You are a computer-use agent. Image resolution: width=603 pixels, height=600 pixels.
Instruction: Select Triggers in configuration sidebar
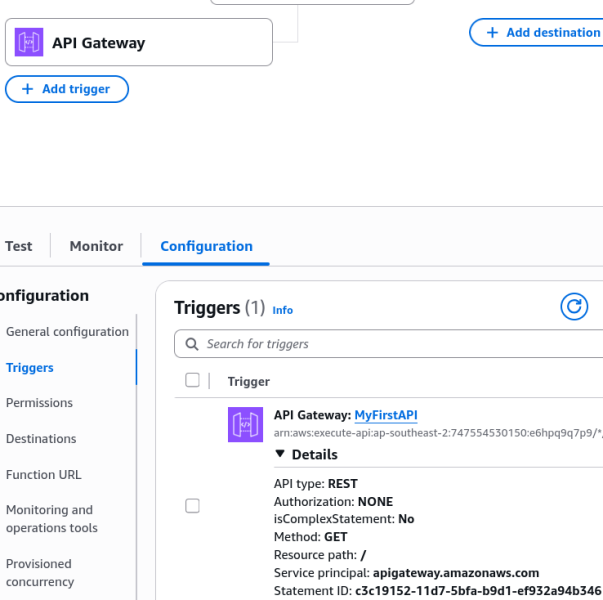pos(30,368)
